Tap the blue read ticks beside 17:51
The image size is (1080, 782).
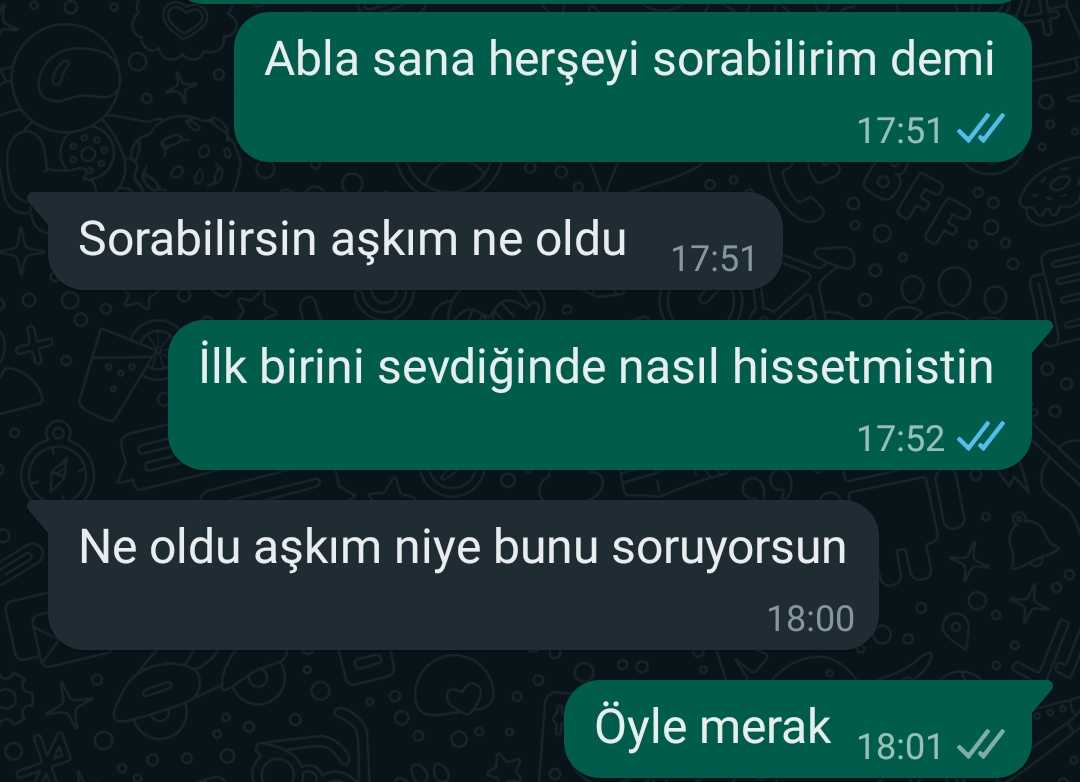[x=982, y=129]
